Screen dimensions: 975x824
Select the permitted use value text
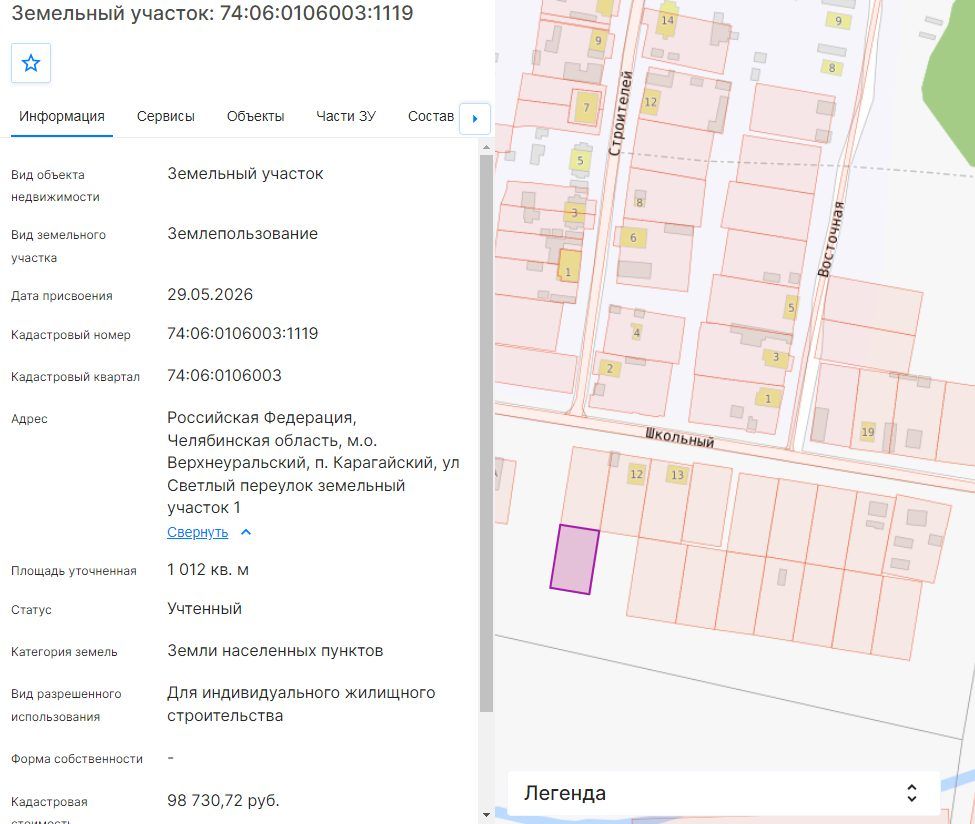pos(301,704)
